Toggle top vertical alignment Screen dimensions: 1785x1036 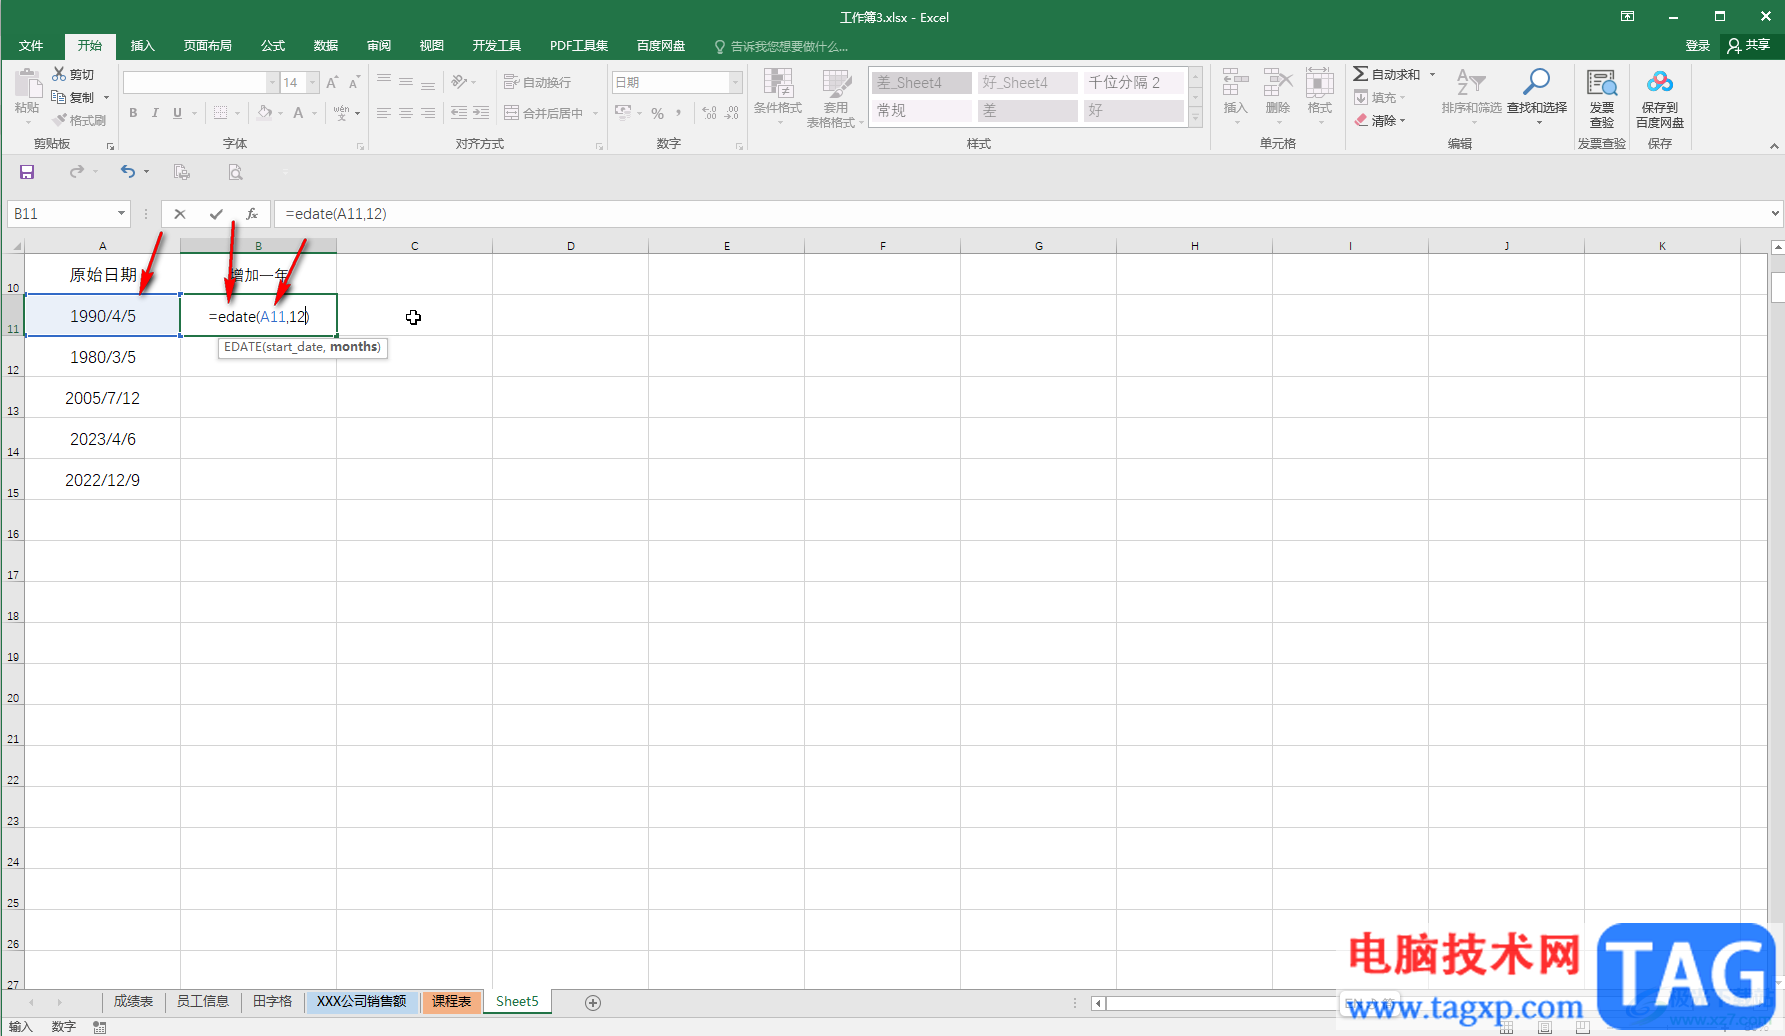(384, 82)
